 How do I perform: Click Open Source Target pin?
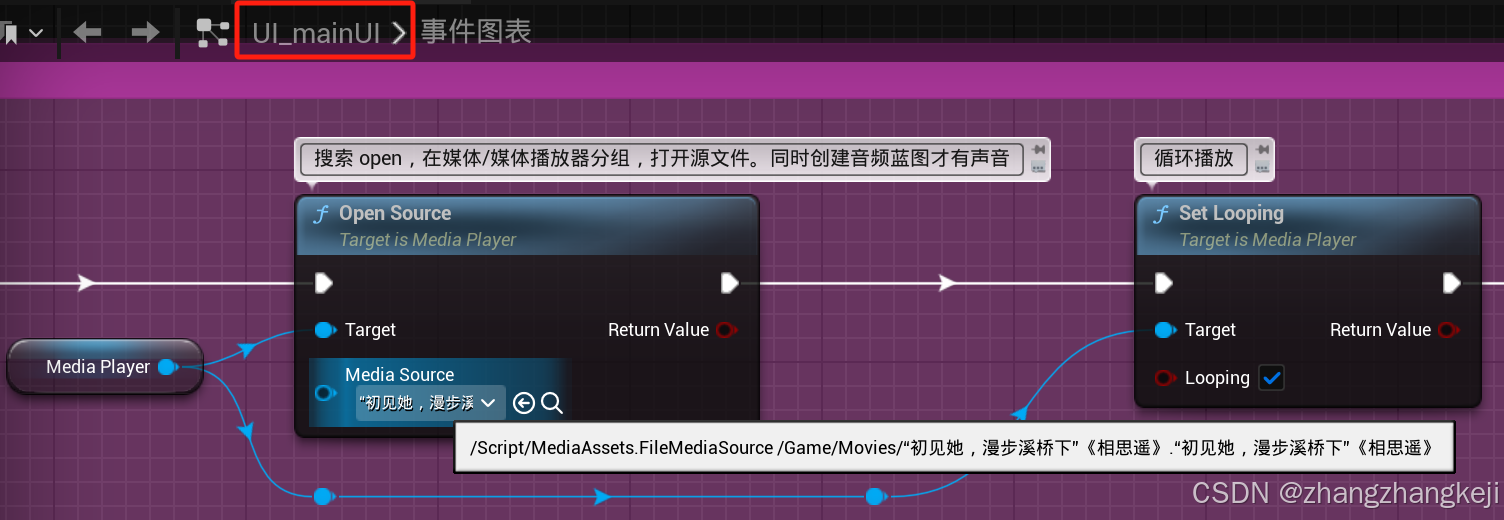(325, 330)
